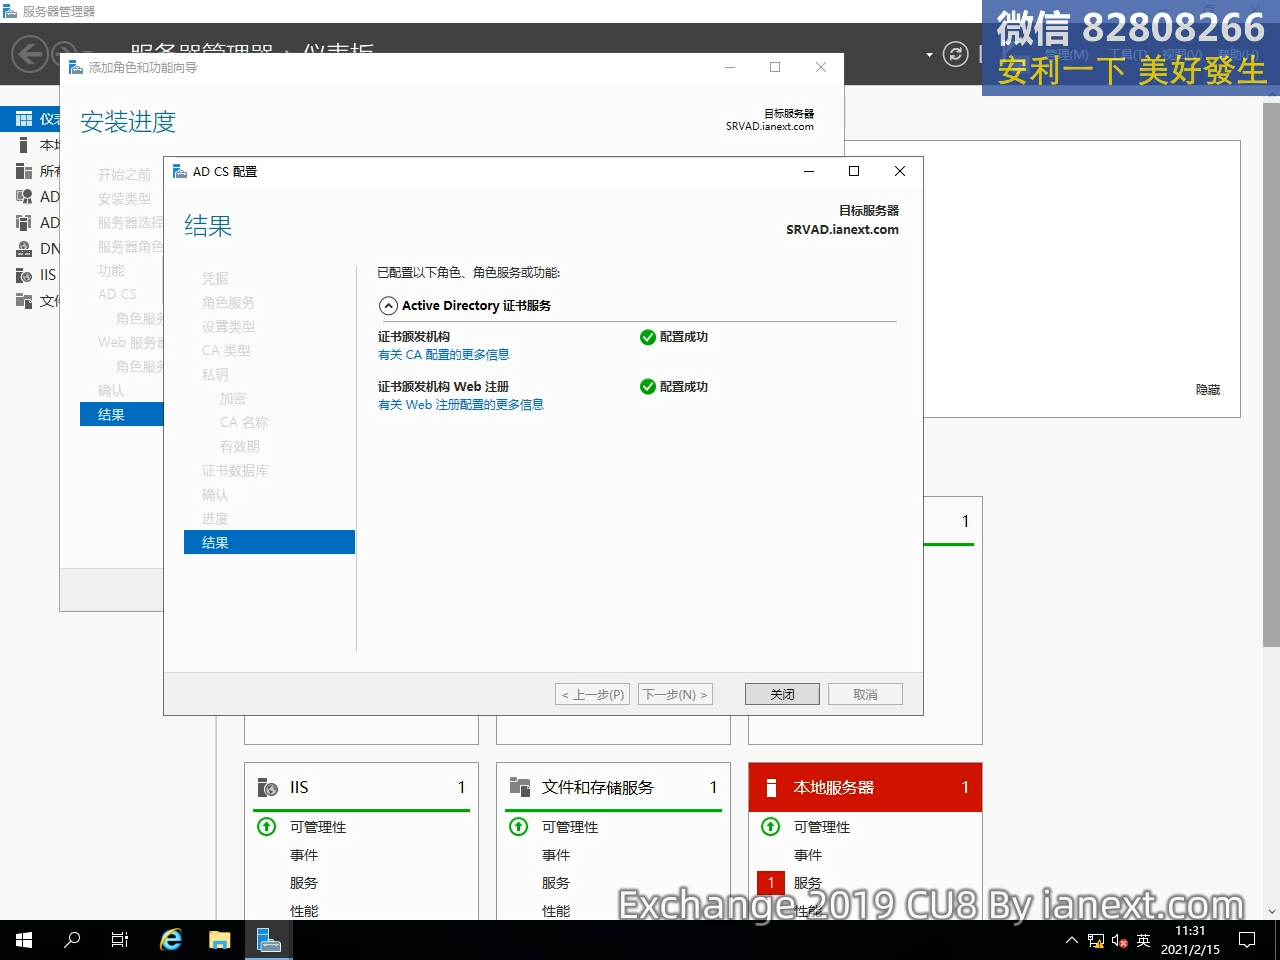
Task: Click 可管理性 text in IIS tile
Action: tap(318, 827)
